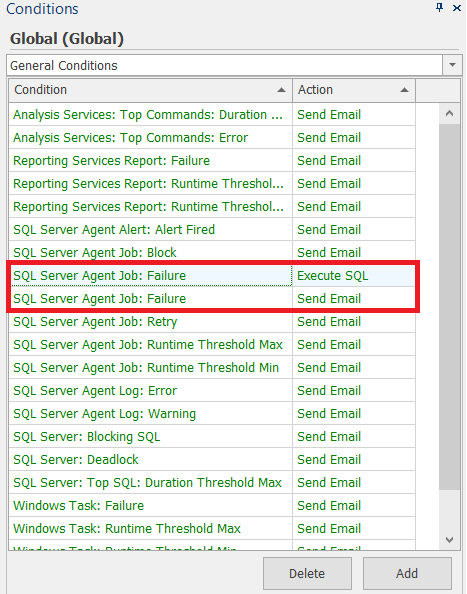Click the Delete button

coord(307,573)
